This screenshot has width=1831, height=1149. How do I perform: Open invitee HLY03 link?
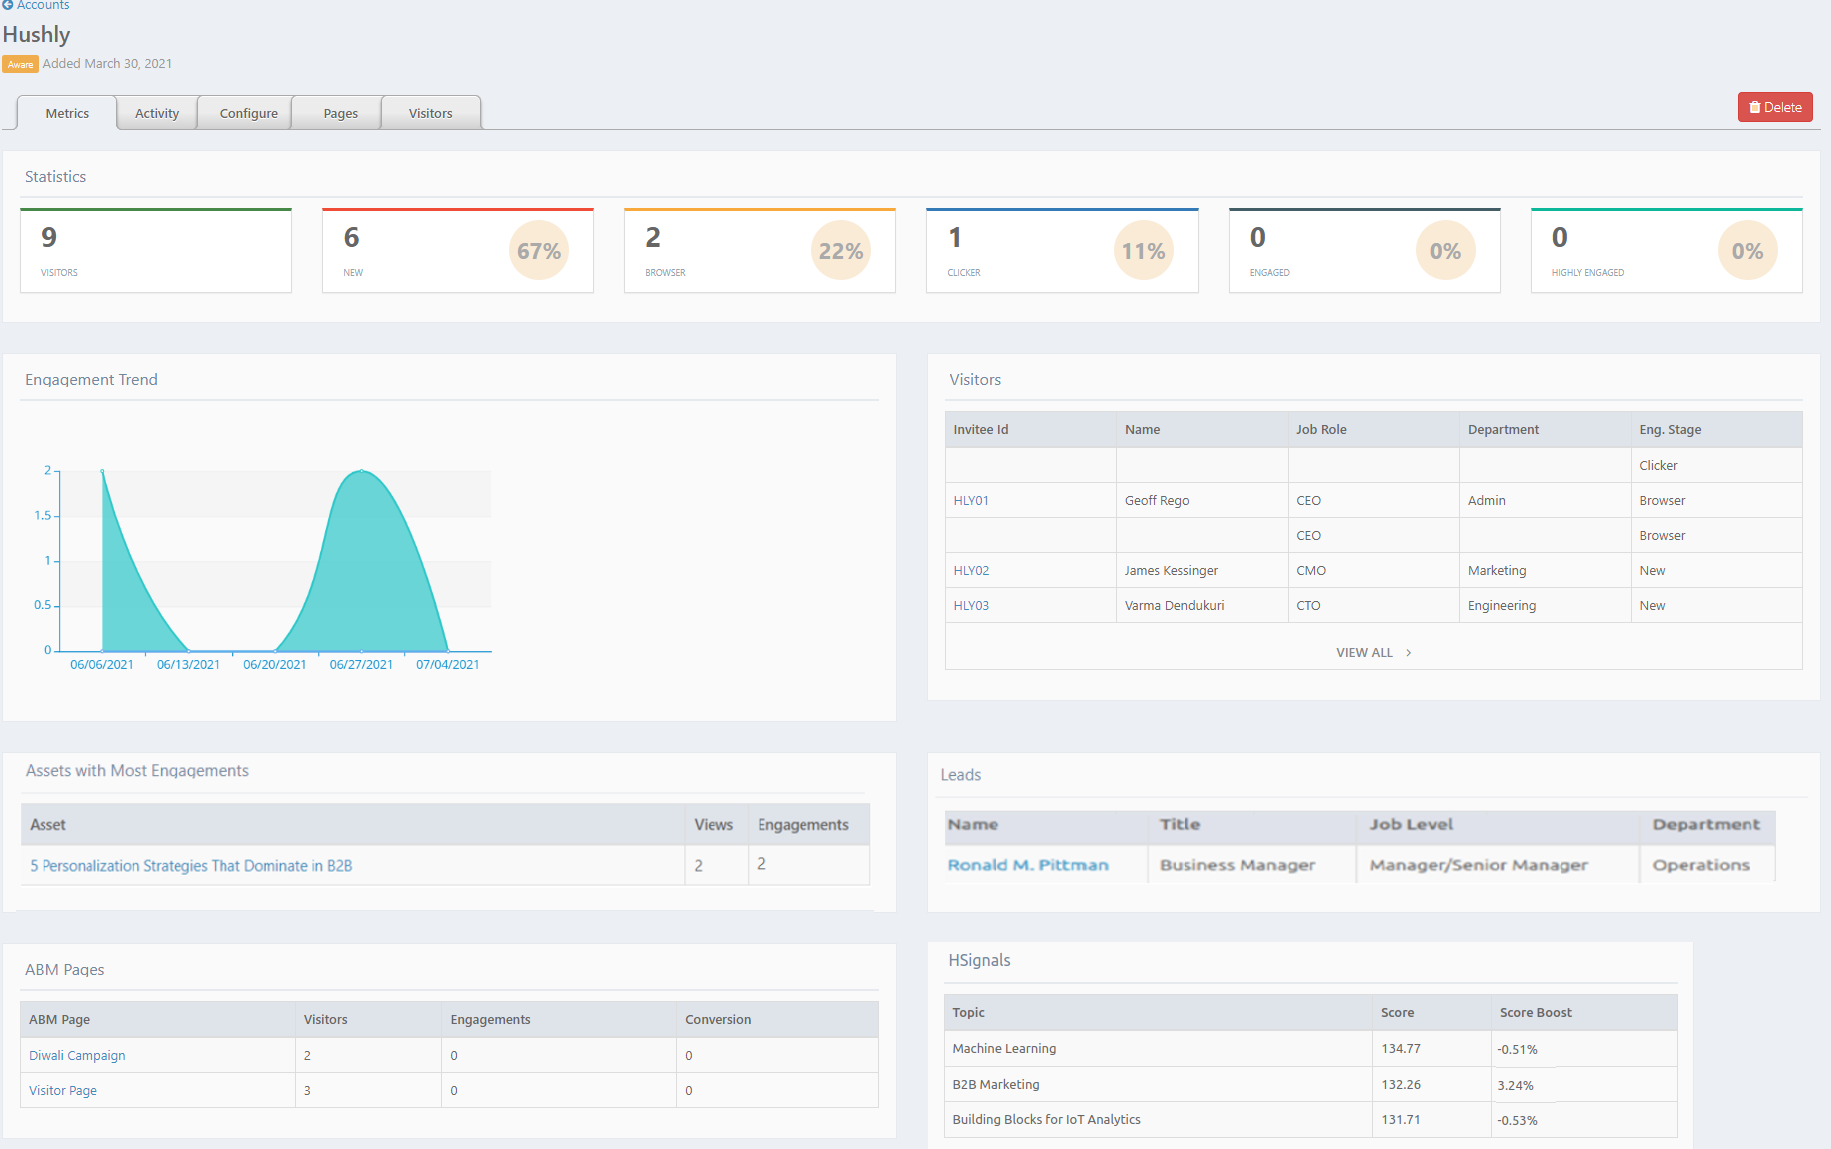pyautogui.click(x=971, y=606)
